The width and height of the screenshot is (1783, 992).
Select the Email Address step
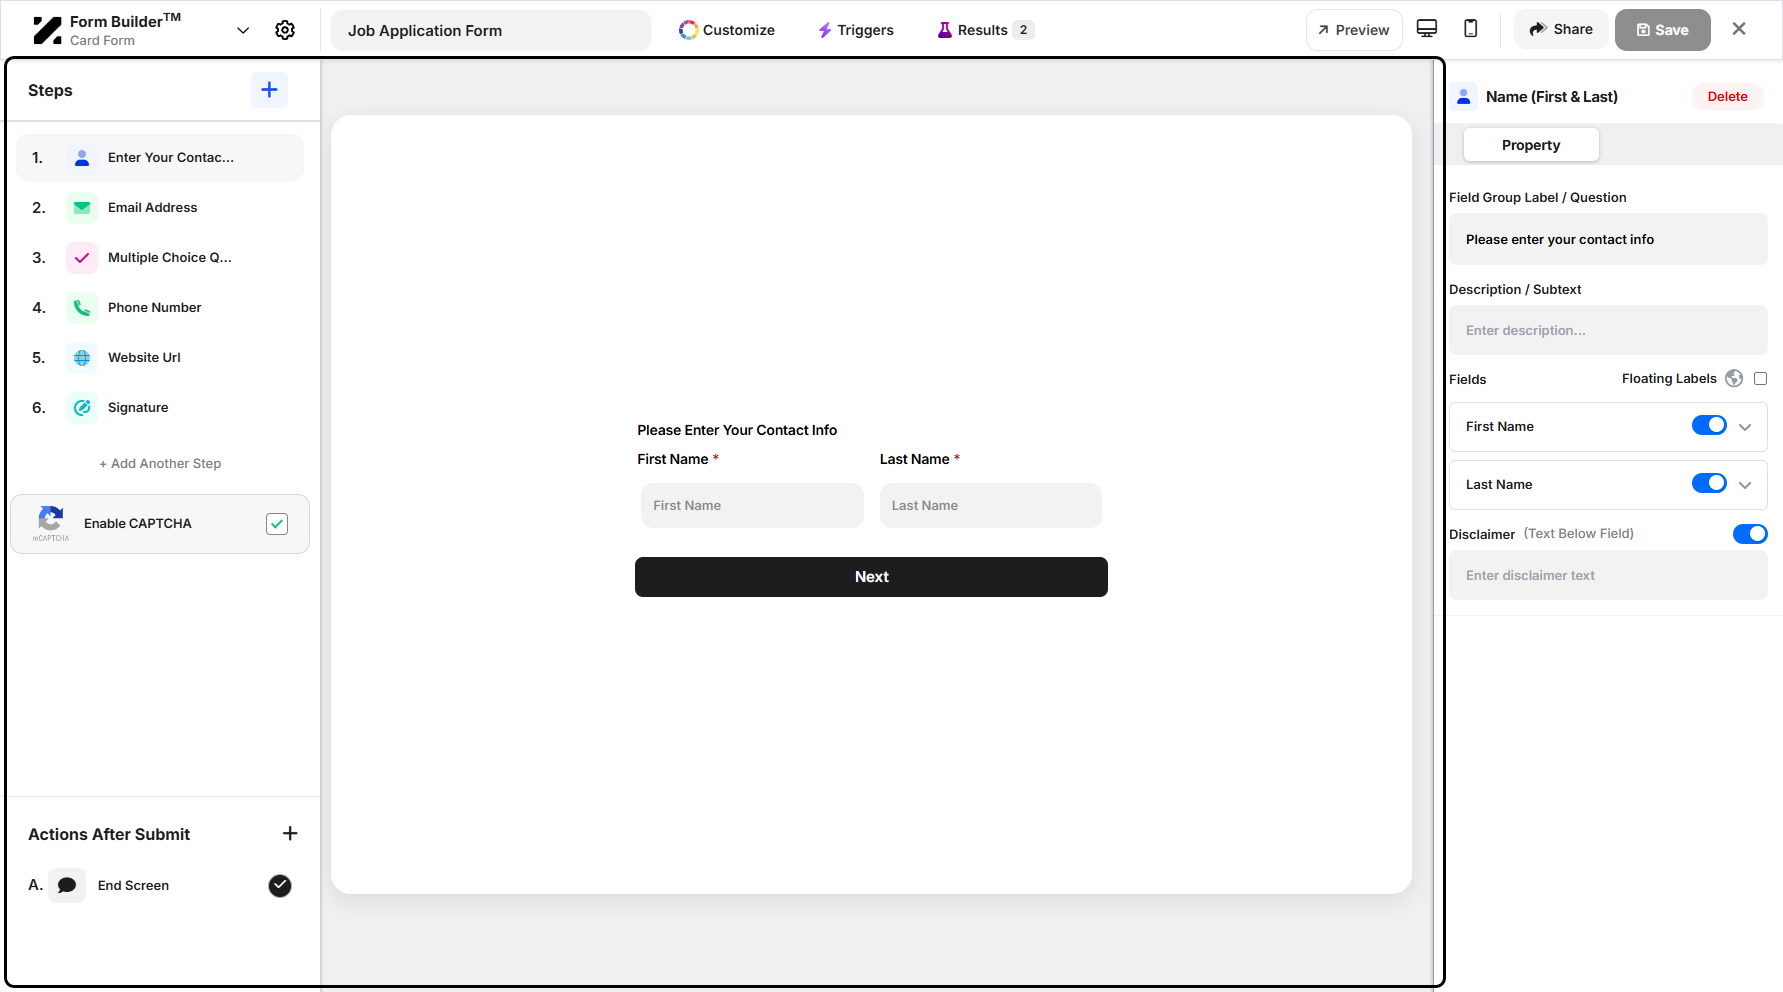tap(160, 208)
